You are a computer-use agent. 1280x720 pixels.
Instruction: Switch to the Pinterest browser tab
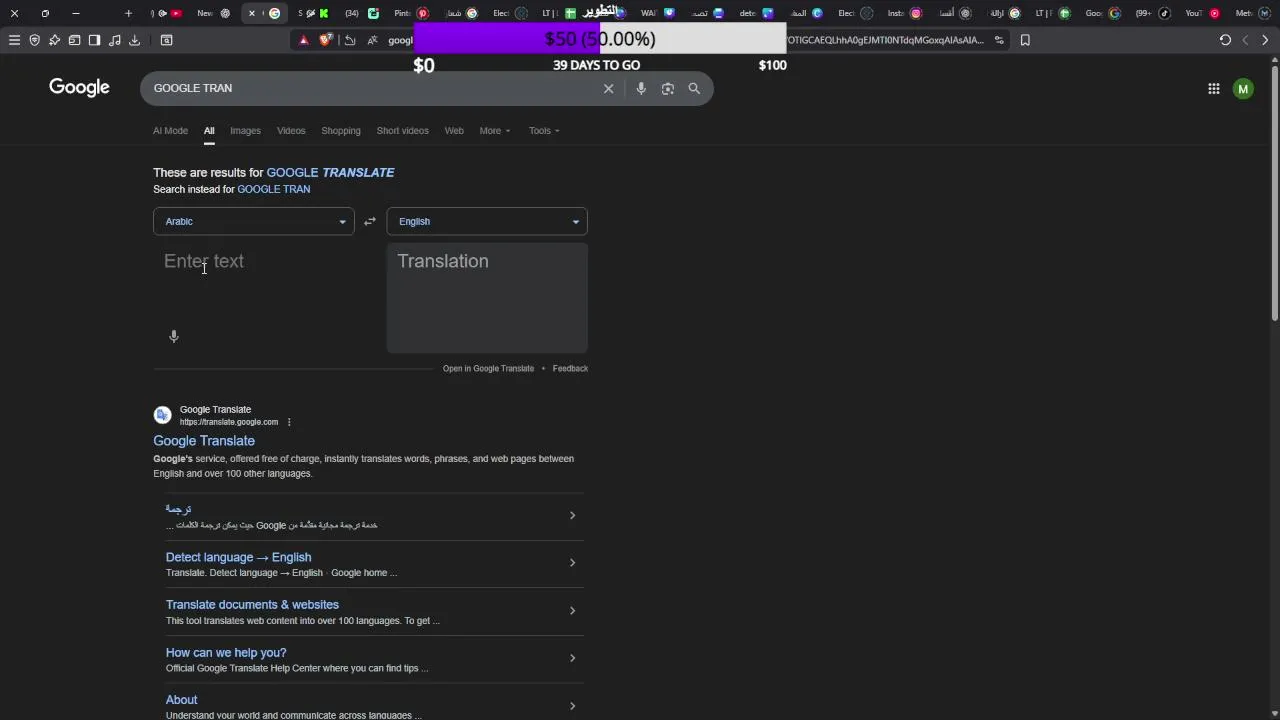pyautogui.click(x=411, y=13)
